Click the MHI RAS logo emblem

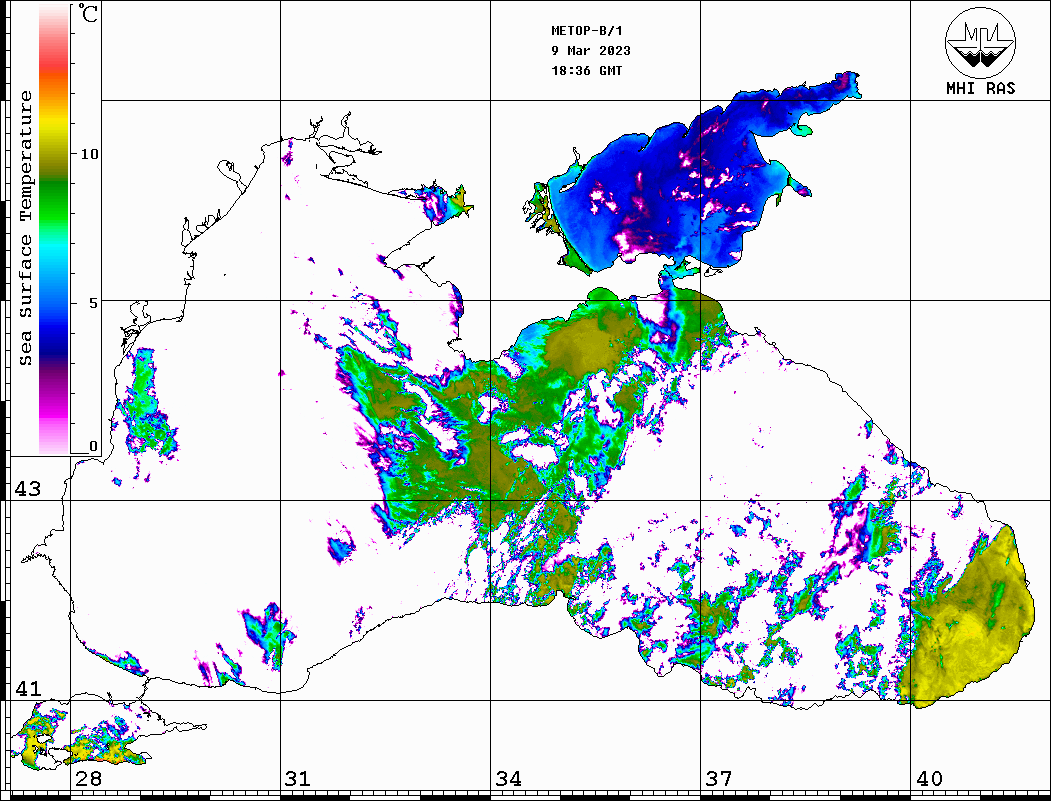click(980, 42)
